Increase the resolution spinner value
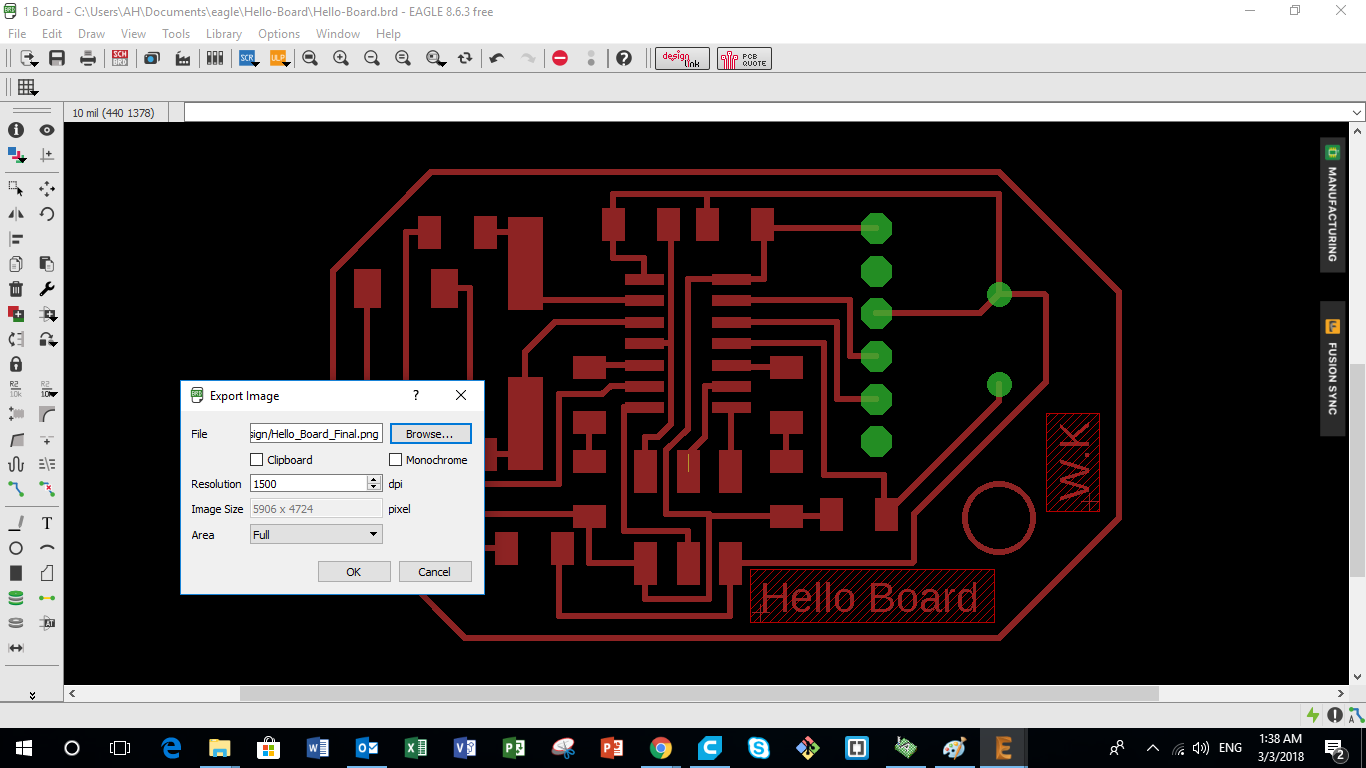 click(374, 479)
